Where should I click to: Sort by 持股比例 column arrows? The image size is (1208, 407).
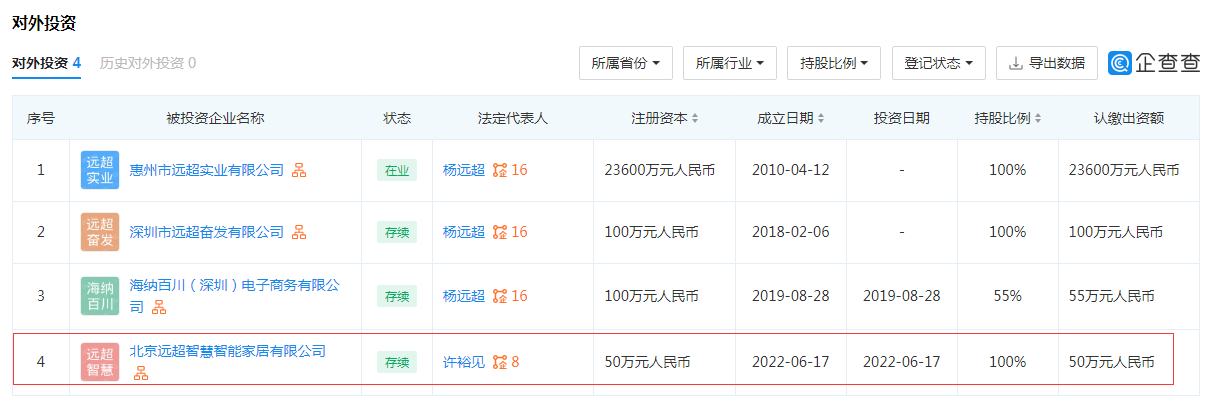1038,118
